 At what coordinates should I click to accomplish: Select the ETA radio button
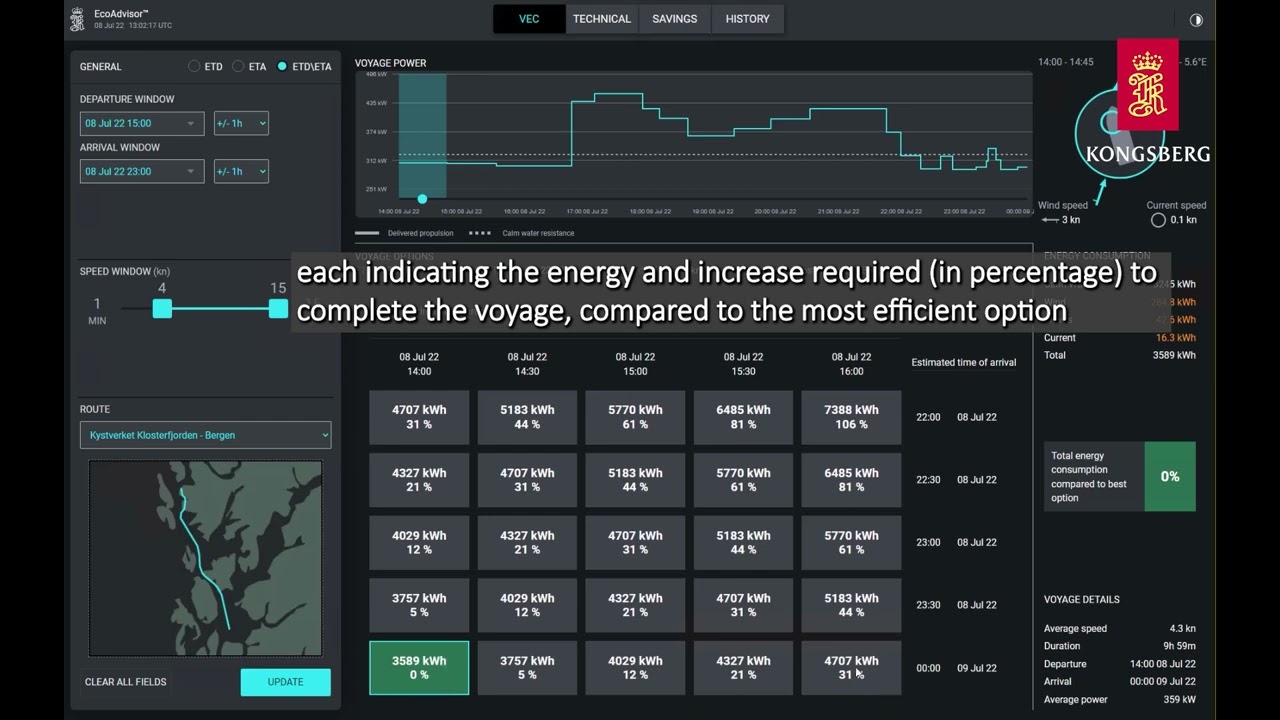pos(238,67)
